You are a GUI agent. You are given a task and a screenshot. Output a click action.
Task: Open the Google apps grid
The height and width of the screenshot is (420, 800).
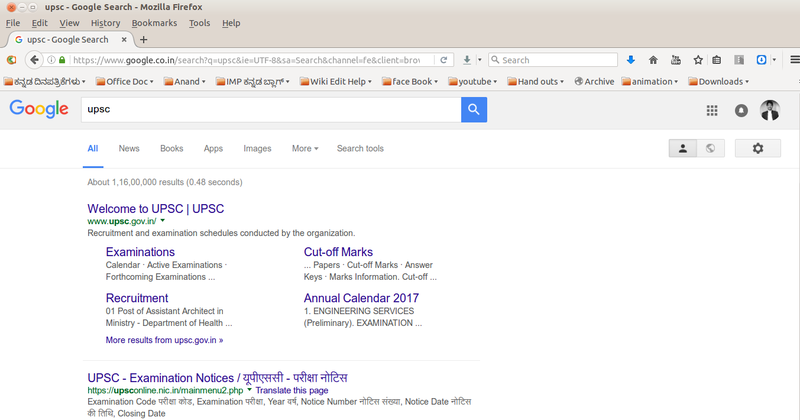(x=712, y=110)
